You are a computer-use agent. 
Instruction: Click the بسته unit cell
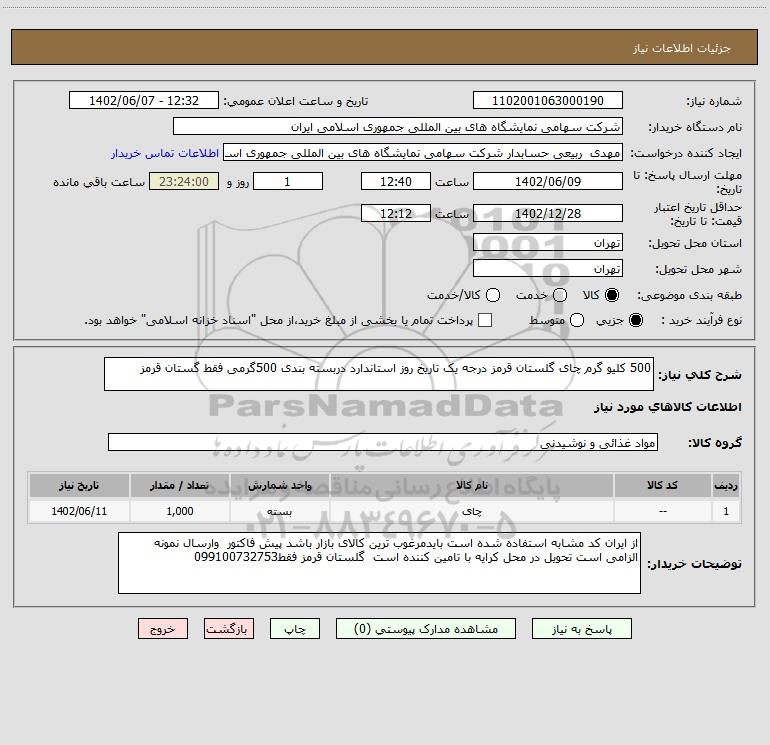point(279,511)
